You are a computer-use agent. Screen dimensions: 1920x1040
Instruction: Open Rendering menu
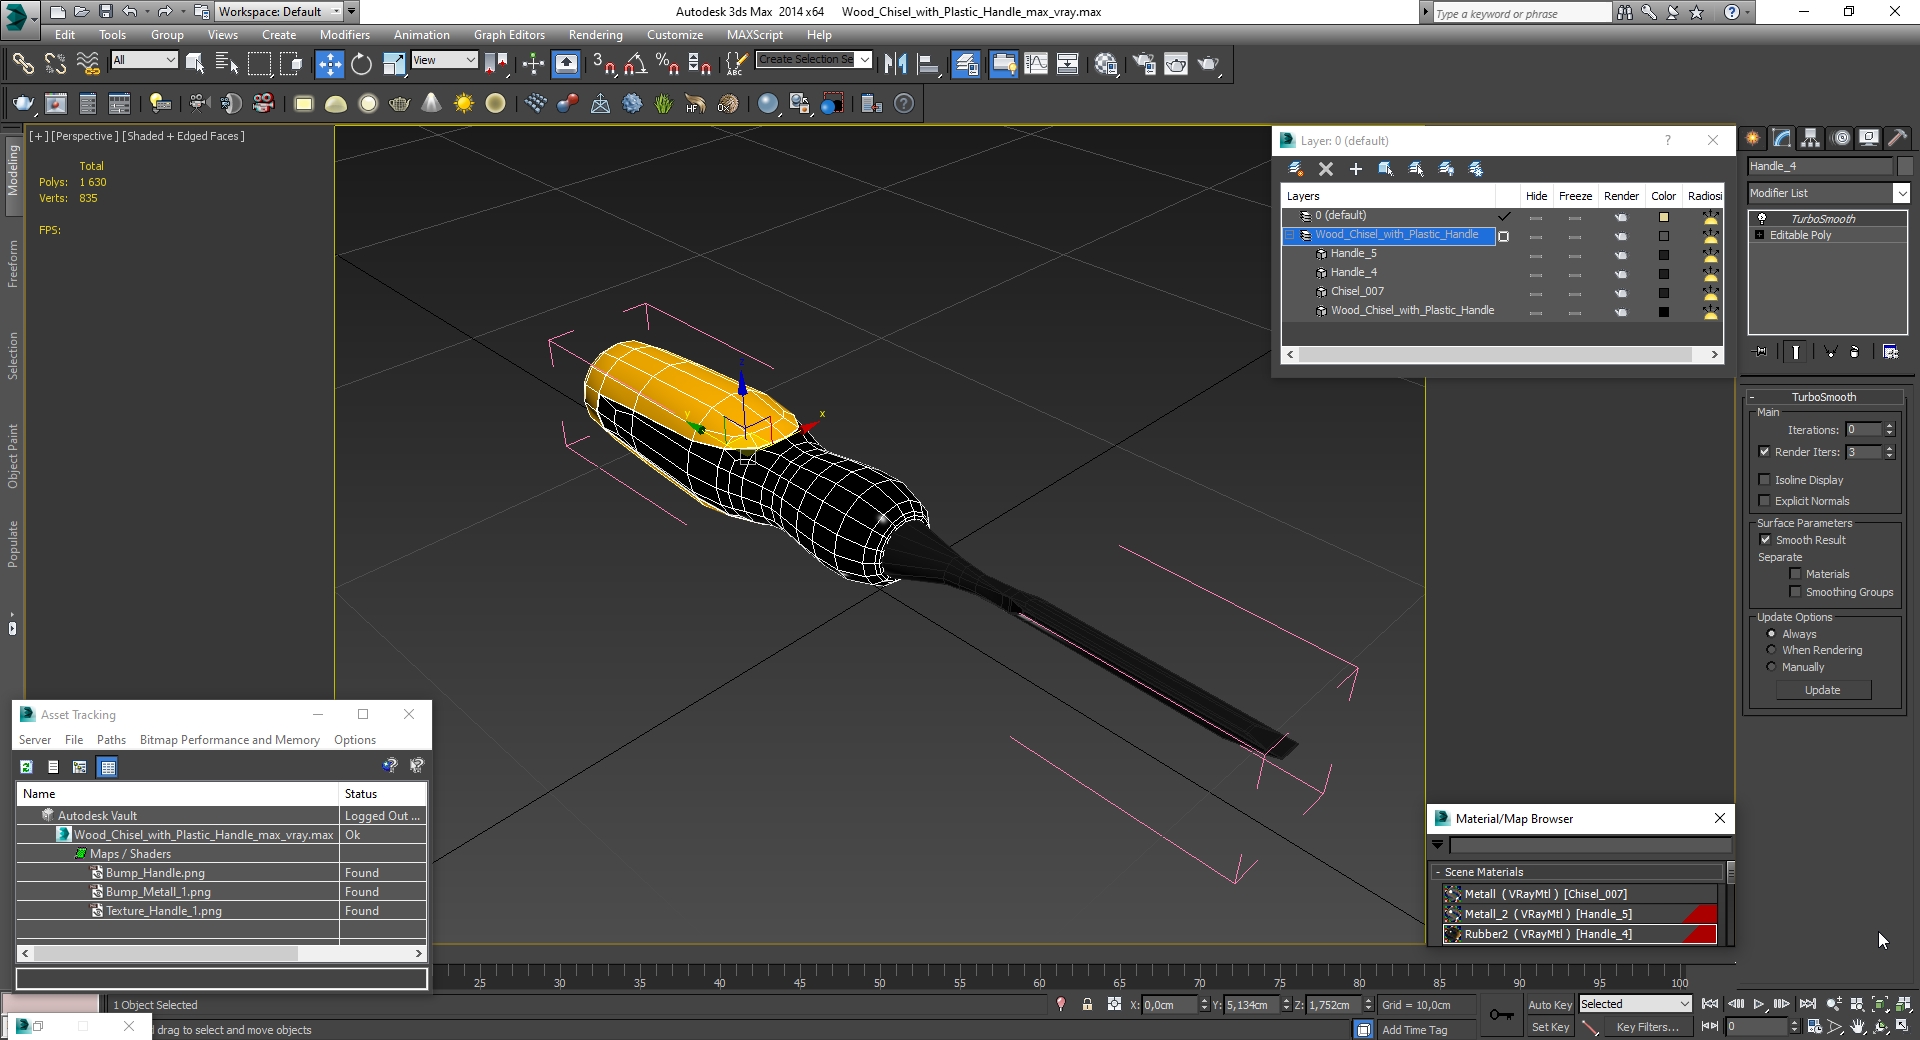pyautogui.click(x=596, y=35)
